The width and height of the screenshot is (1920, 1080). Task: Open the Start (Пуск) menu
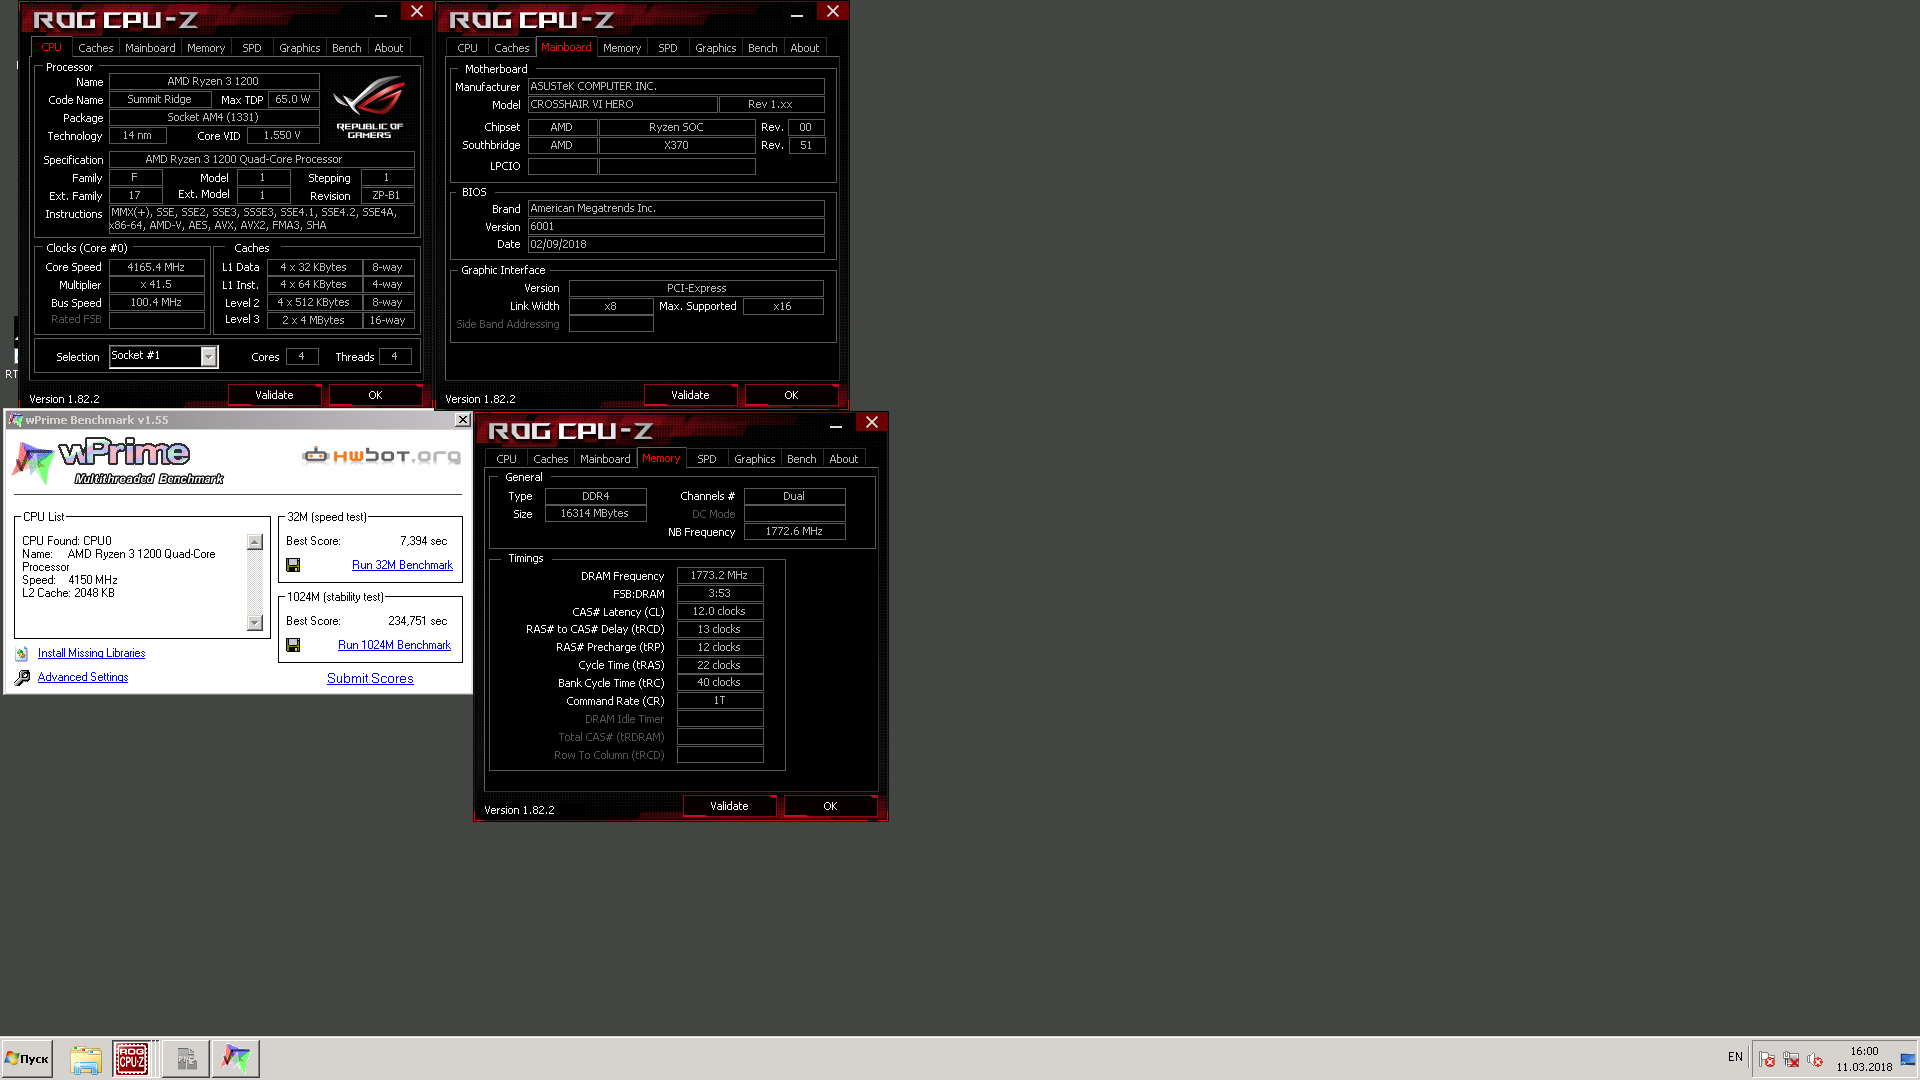(x=27, y=1059)
